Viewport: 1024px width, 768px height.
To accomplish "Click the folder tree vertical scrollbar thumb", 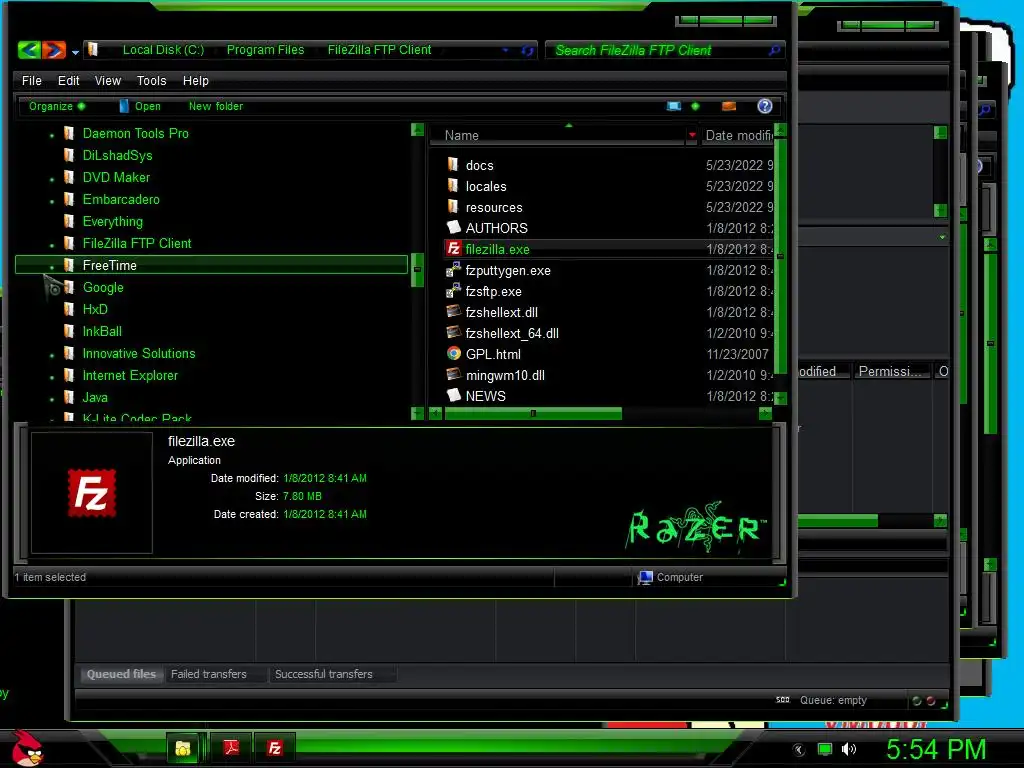I will pyautogui.click(x=417, y=269).
